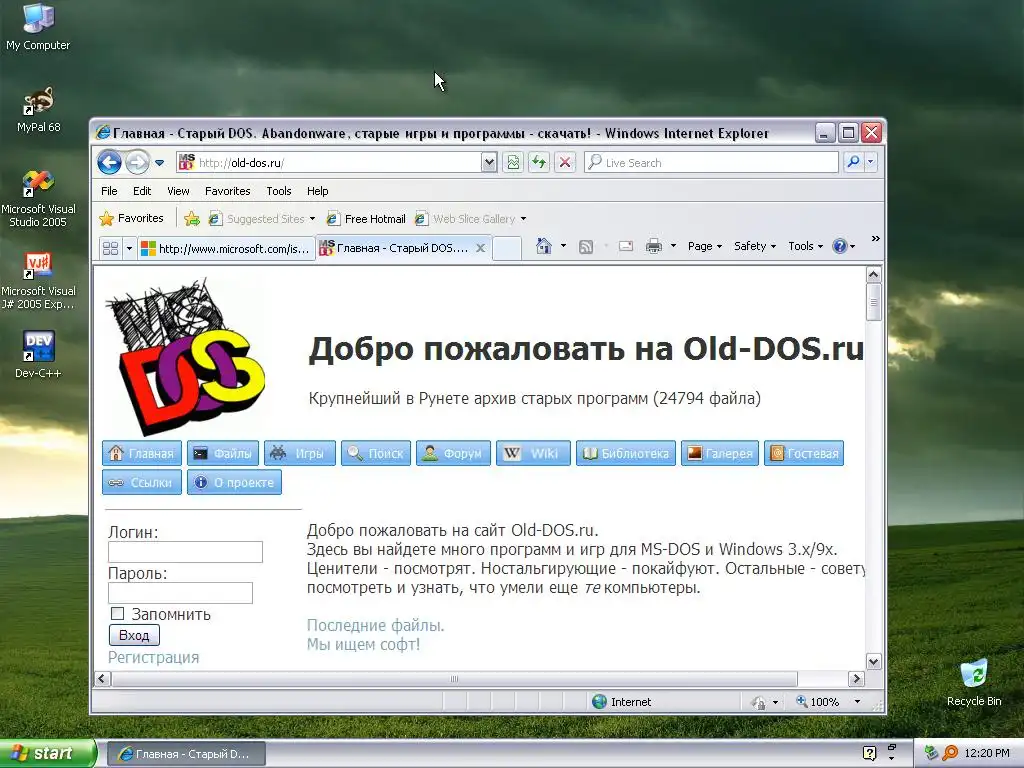
Task: Open the Favorites star button
Action: click(131, 218)
